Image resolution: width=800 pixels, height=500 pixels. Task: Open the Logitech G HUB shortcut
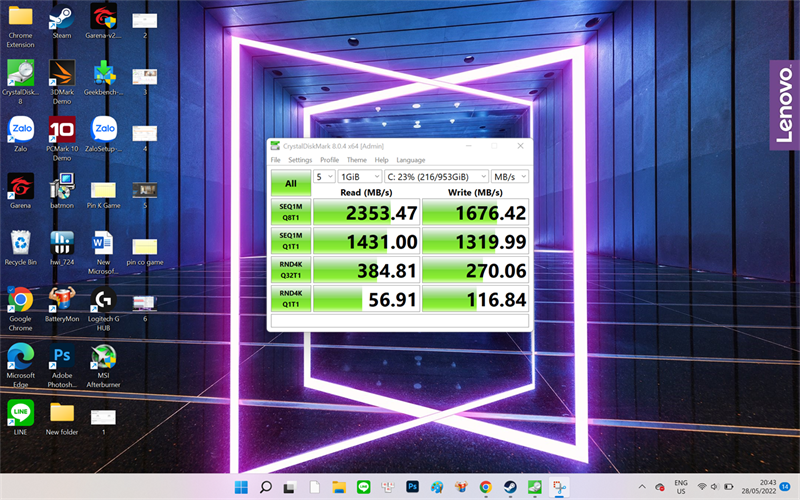click(x=104, y=309)
